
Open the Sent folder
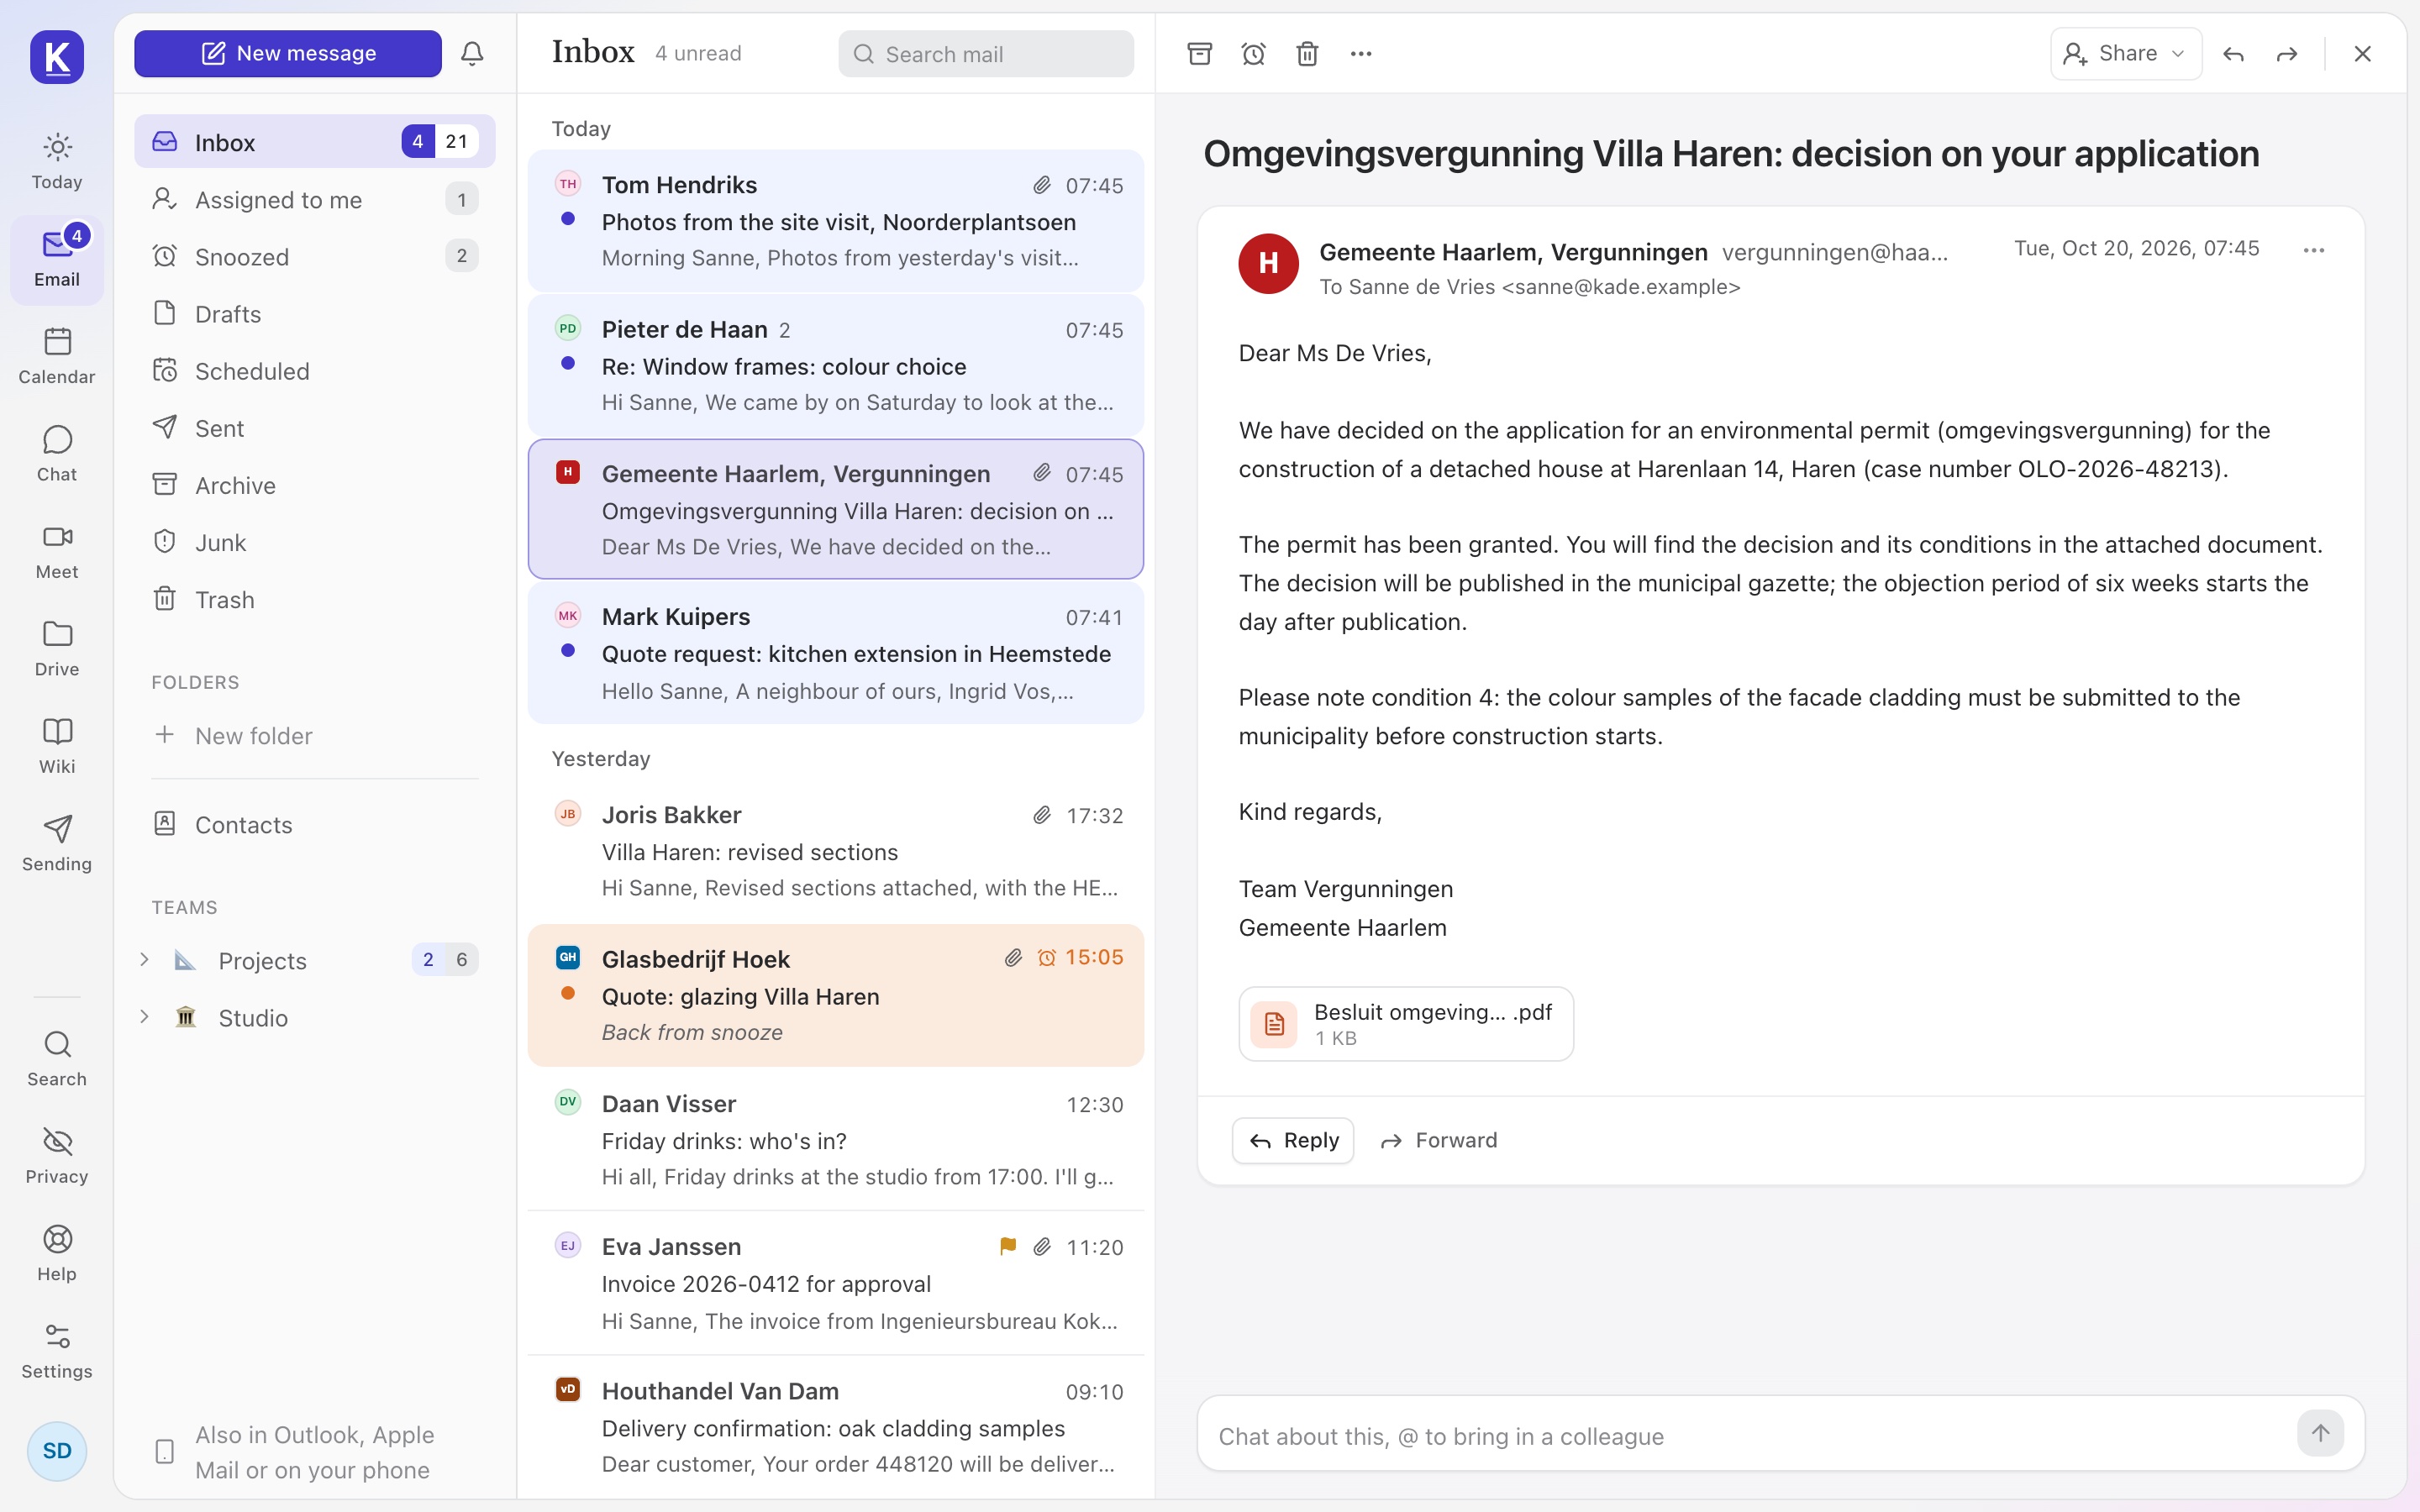(315, 428)
